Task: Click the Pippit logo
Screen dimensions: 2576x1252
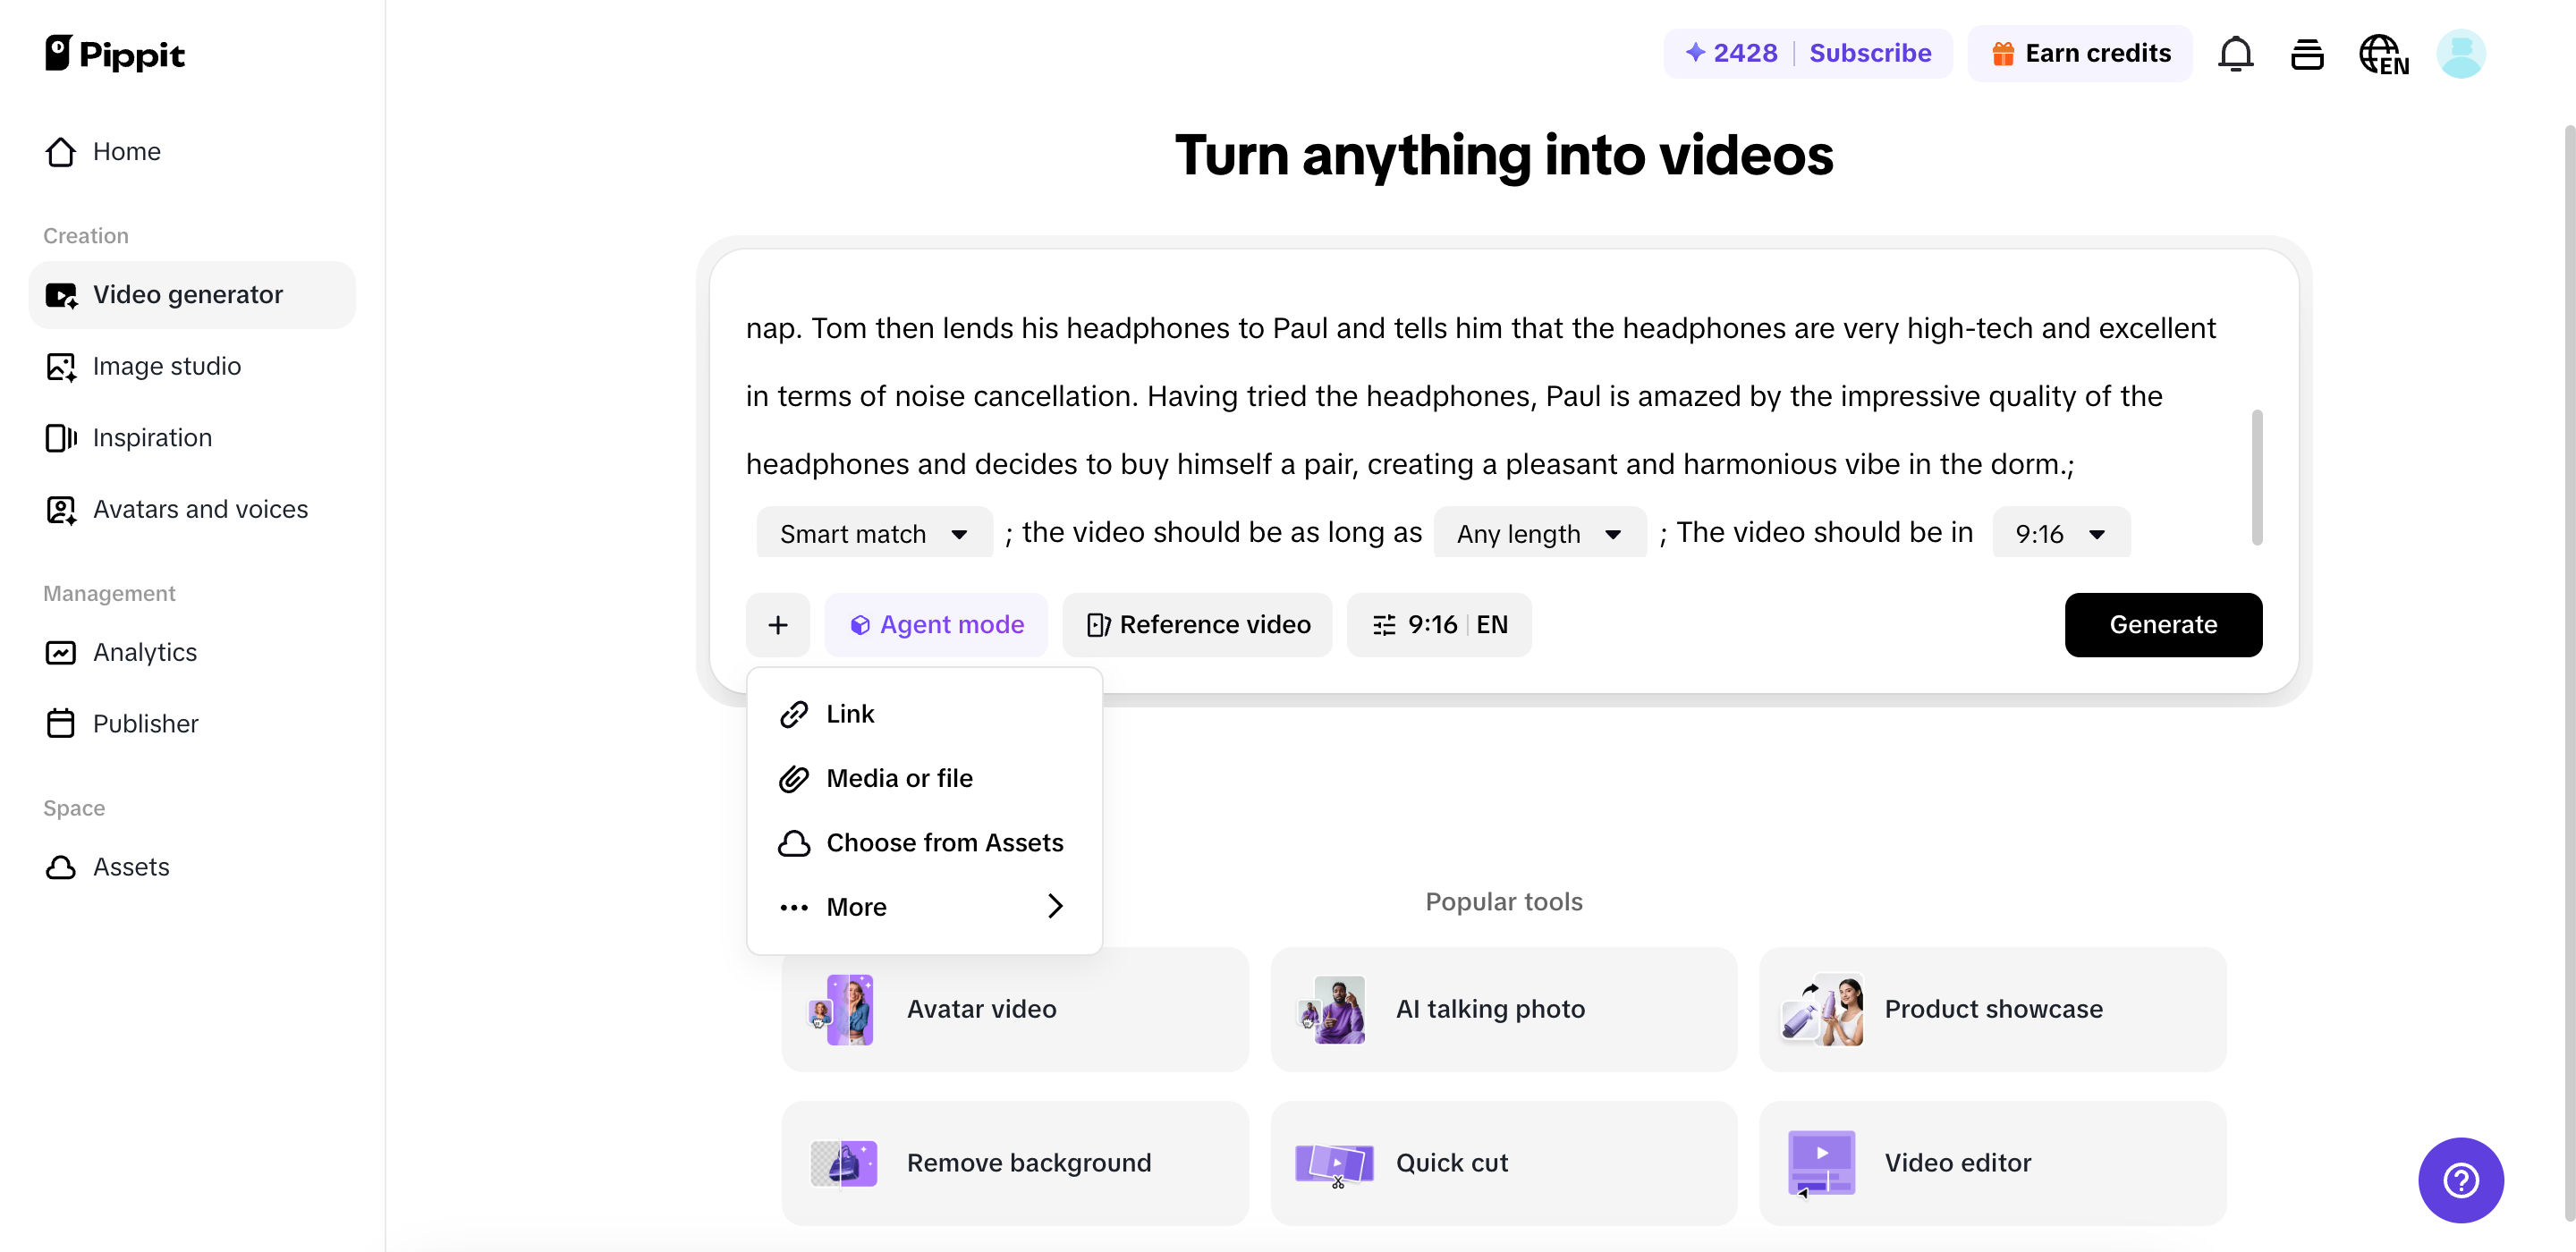Action: [x=115, y=54]
